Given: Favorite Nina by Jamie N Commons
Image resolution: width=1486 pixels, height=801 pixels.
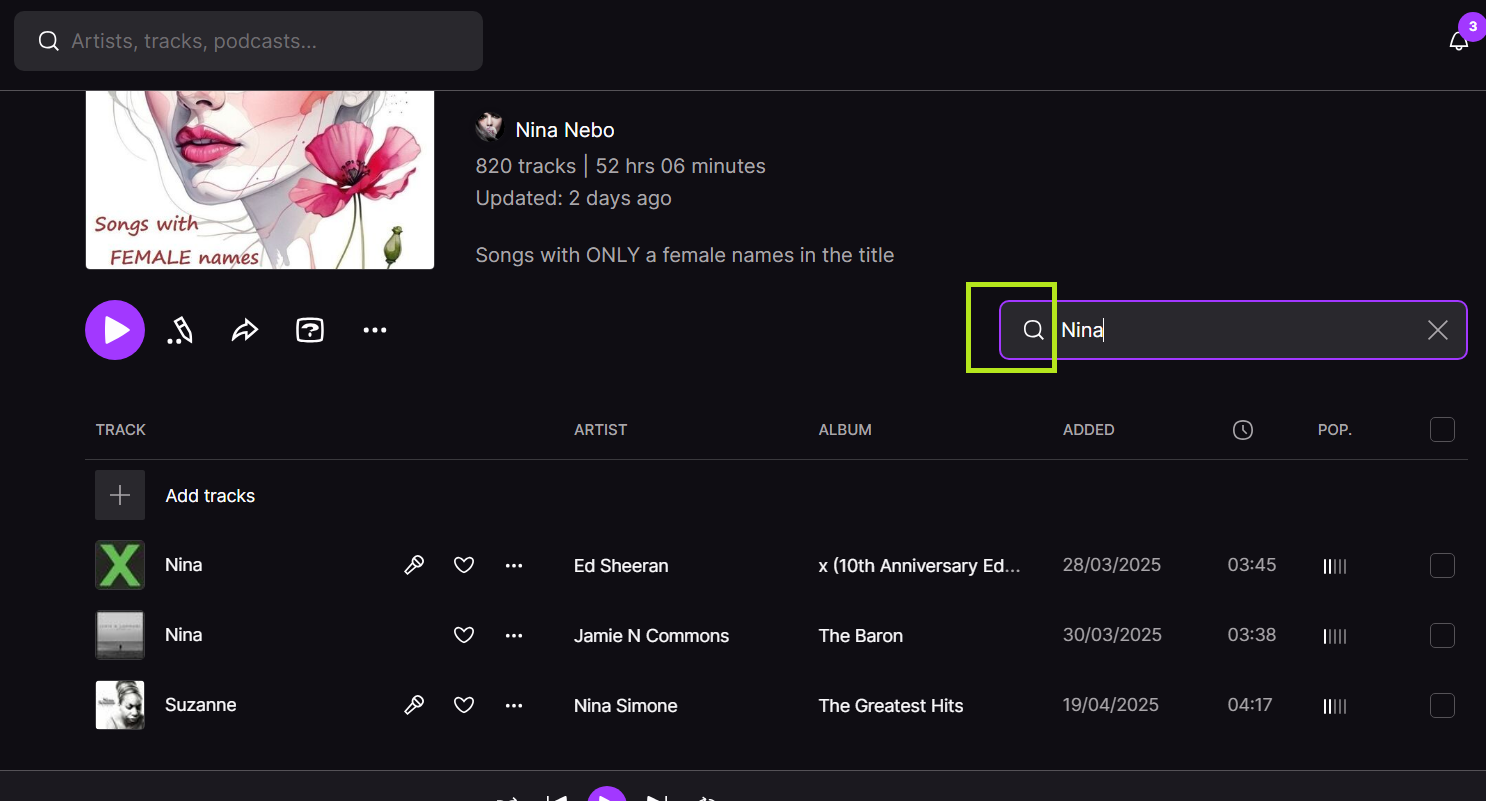Looking at the screenshot, I should coord(464,635).
